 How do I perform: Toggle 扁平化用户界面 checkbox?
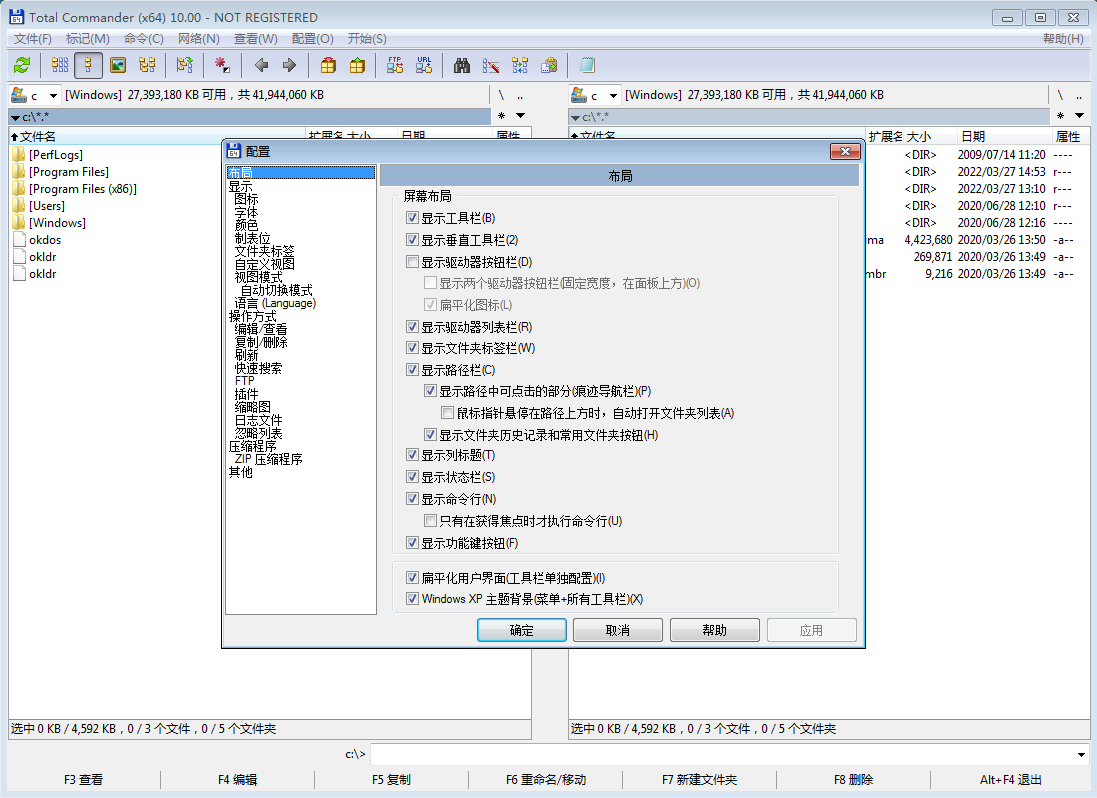412,577
